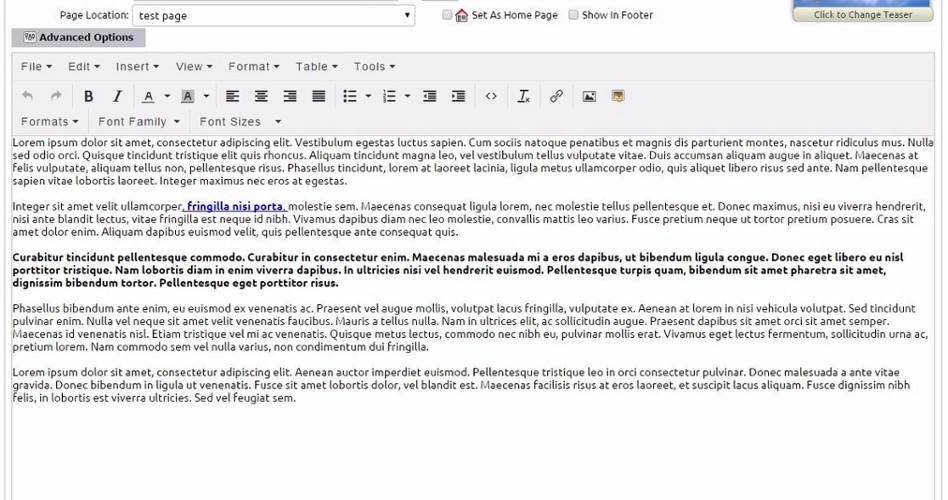
Task: Open the source code view
Action: pyautogui.click(x=491, y=96)
